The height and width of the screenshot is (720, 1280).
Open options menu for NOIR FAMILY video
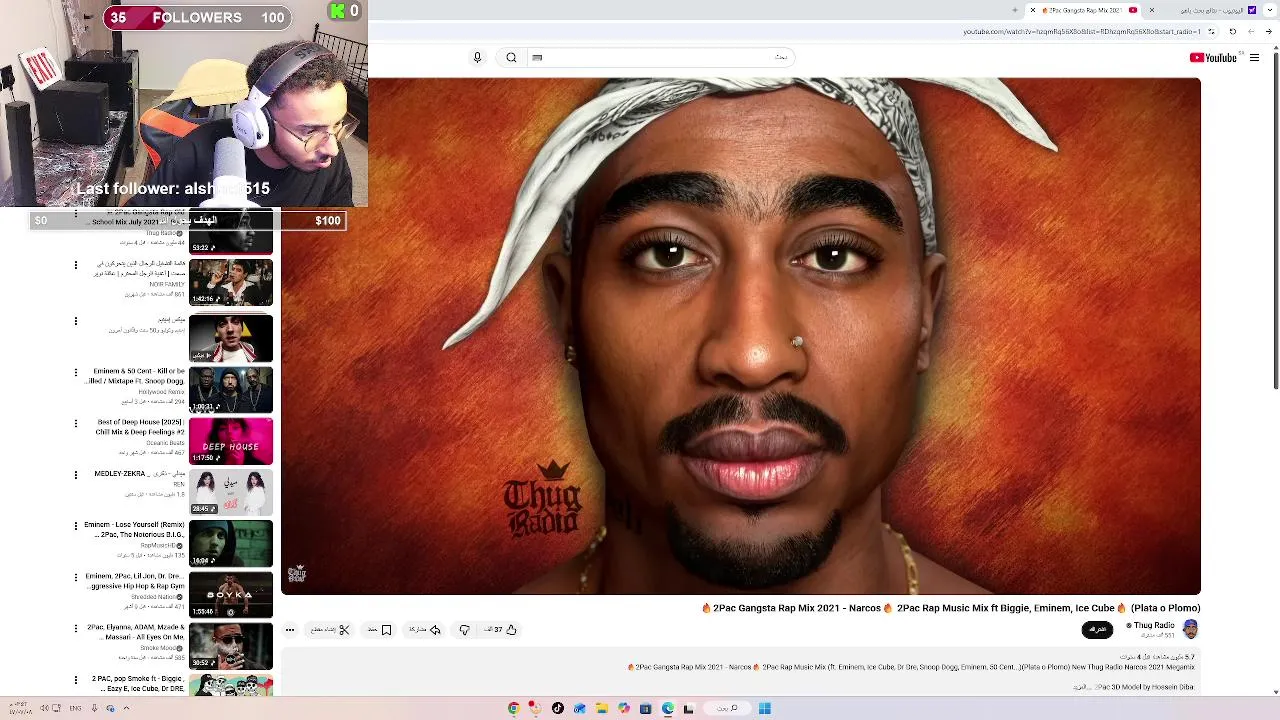click(x=75, y=265)
